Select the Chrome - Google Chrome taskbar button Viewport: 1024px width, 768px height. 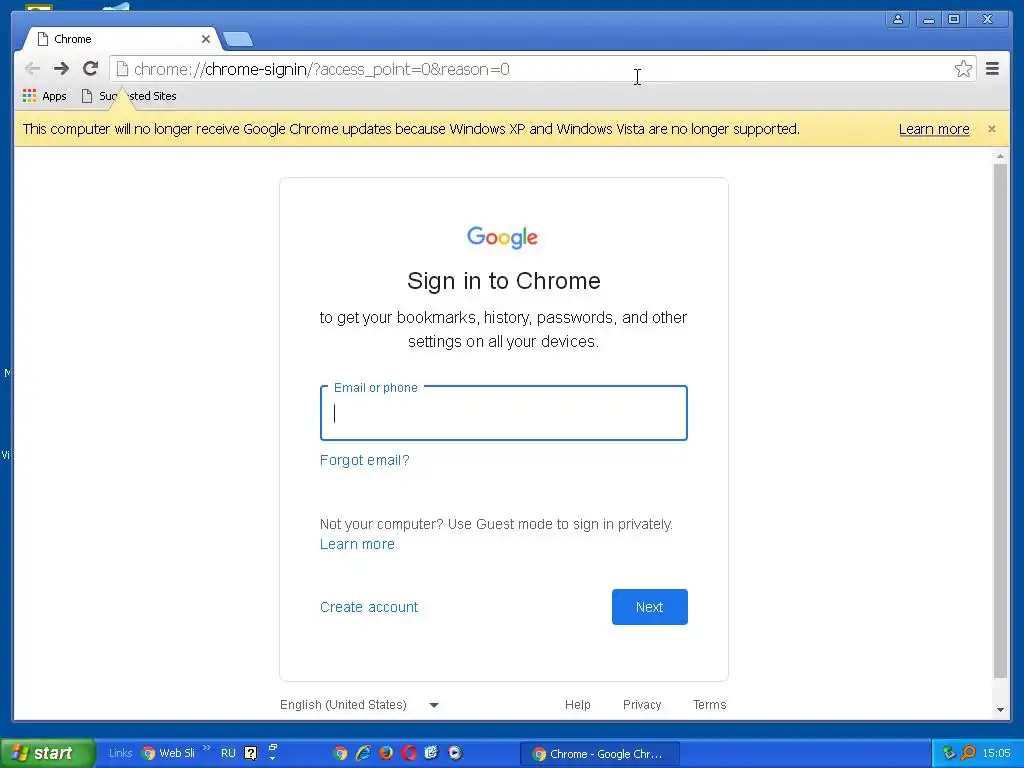pos(600,754)
